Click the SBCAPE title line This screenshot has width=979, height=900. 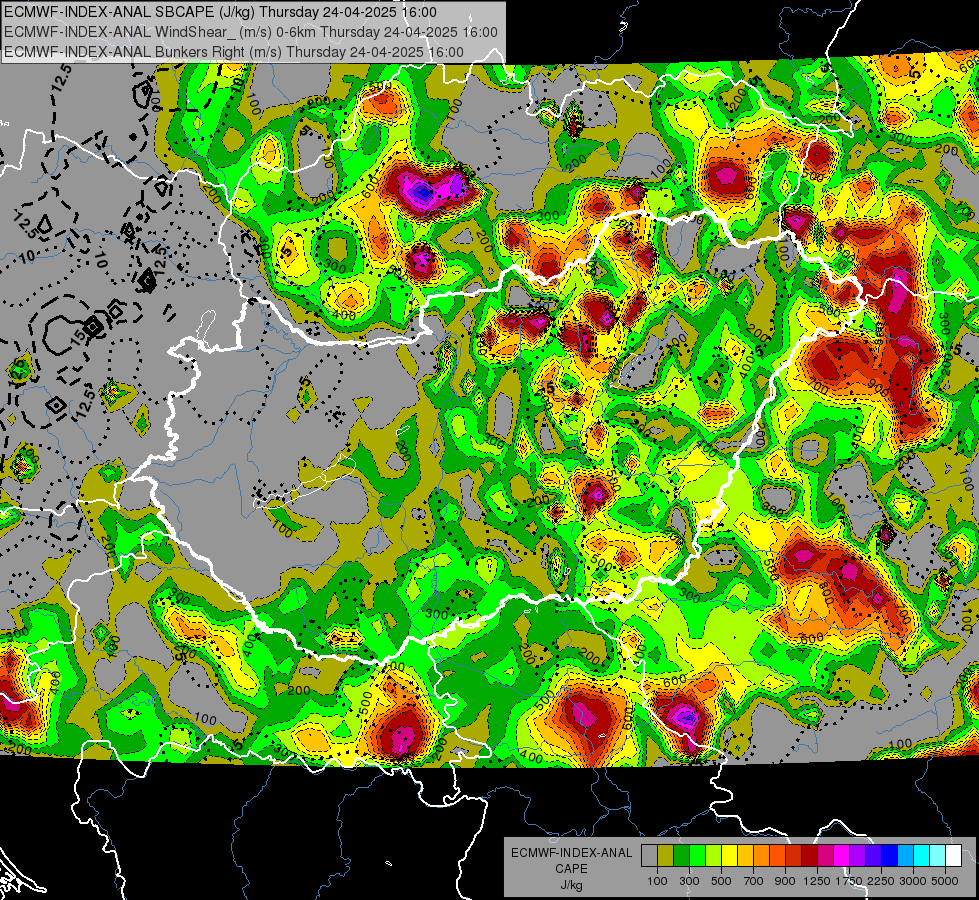pos(220,12)
